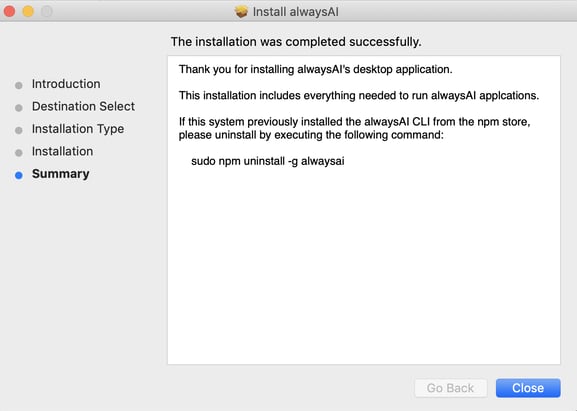
Task: Select the Installation step label
Action: [63, 151]
